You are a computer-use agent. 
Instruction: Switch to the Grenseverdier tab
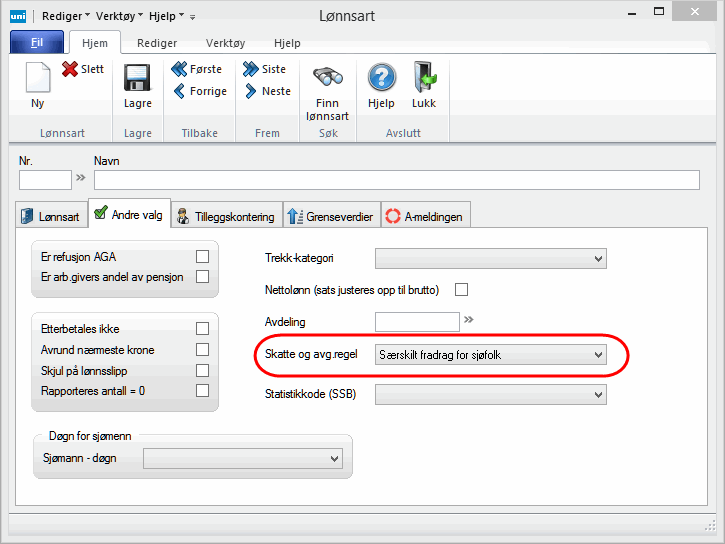pos(330,215)
